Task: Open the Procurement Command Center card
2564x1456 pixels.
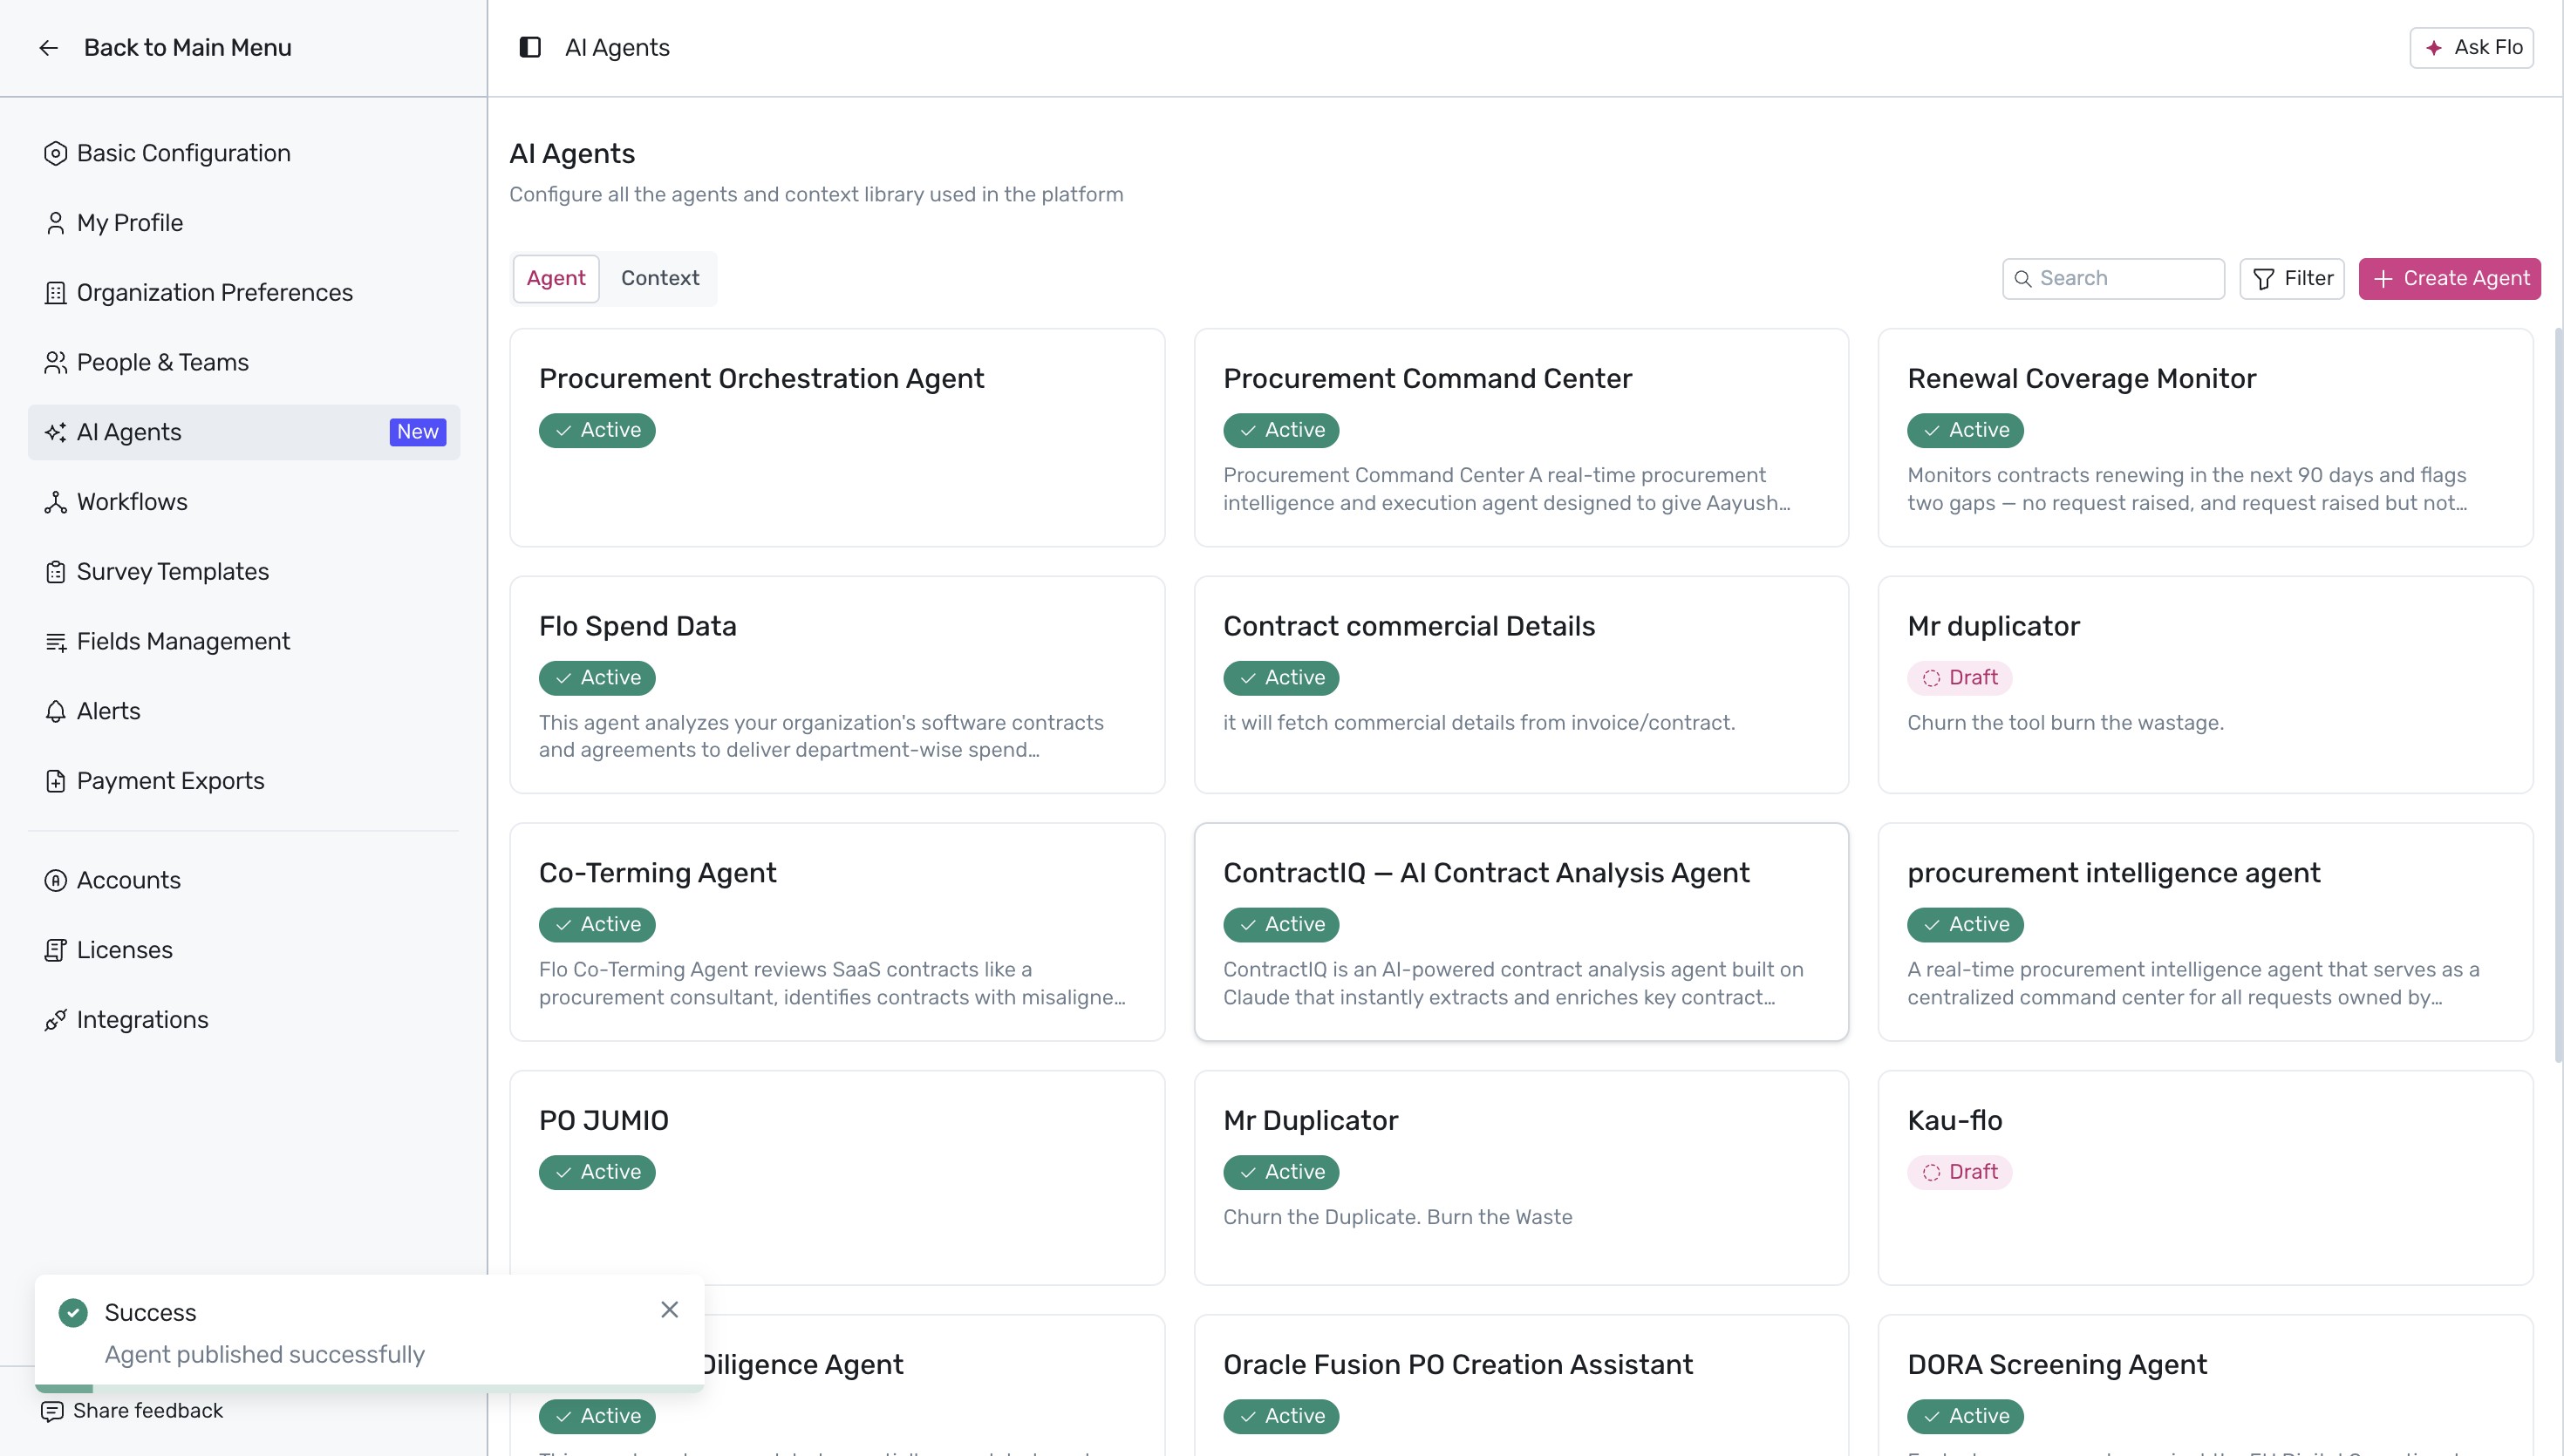Action: point(1521,438)
